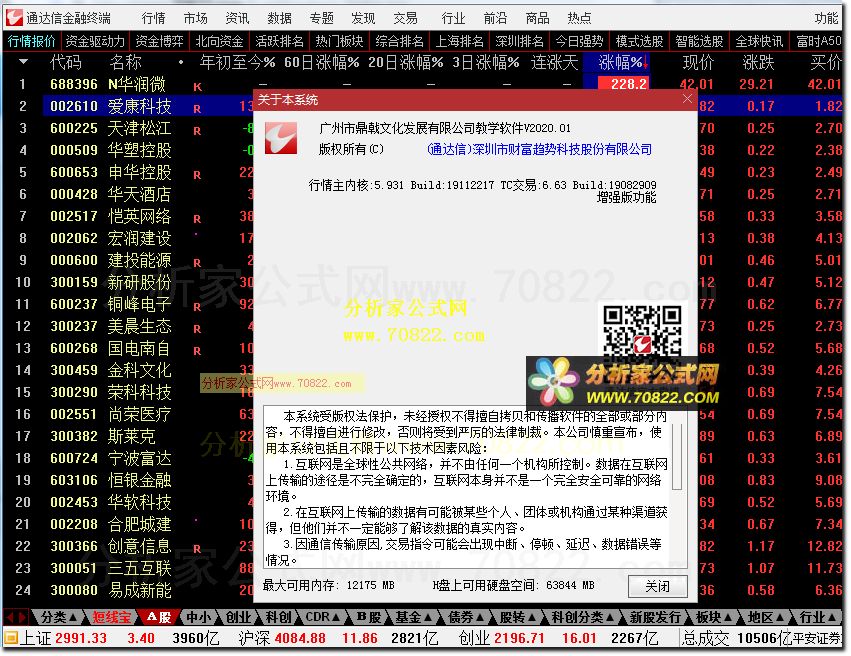Switch to 北向资金 tab

pyautogui.click(x=219, y=41)
